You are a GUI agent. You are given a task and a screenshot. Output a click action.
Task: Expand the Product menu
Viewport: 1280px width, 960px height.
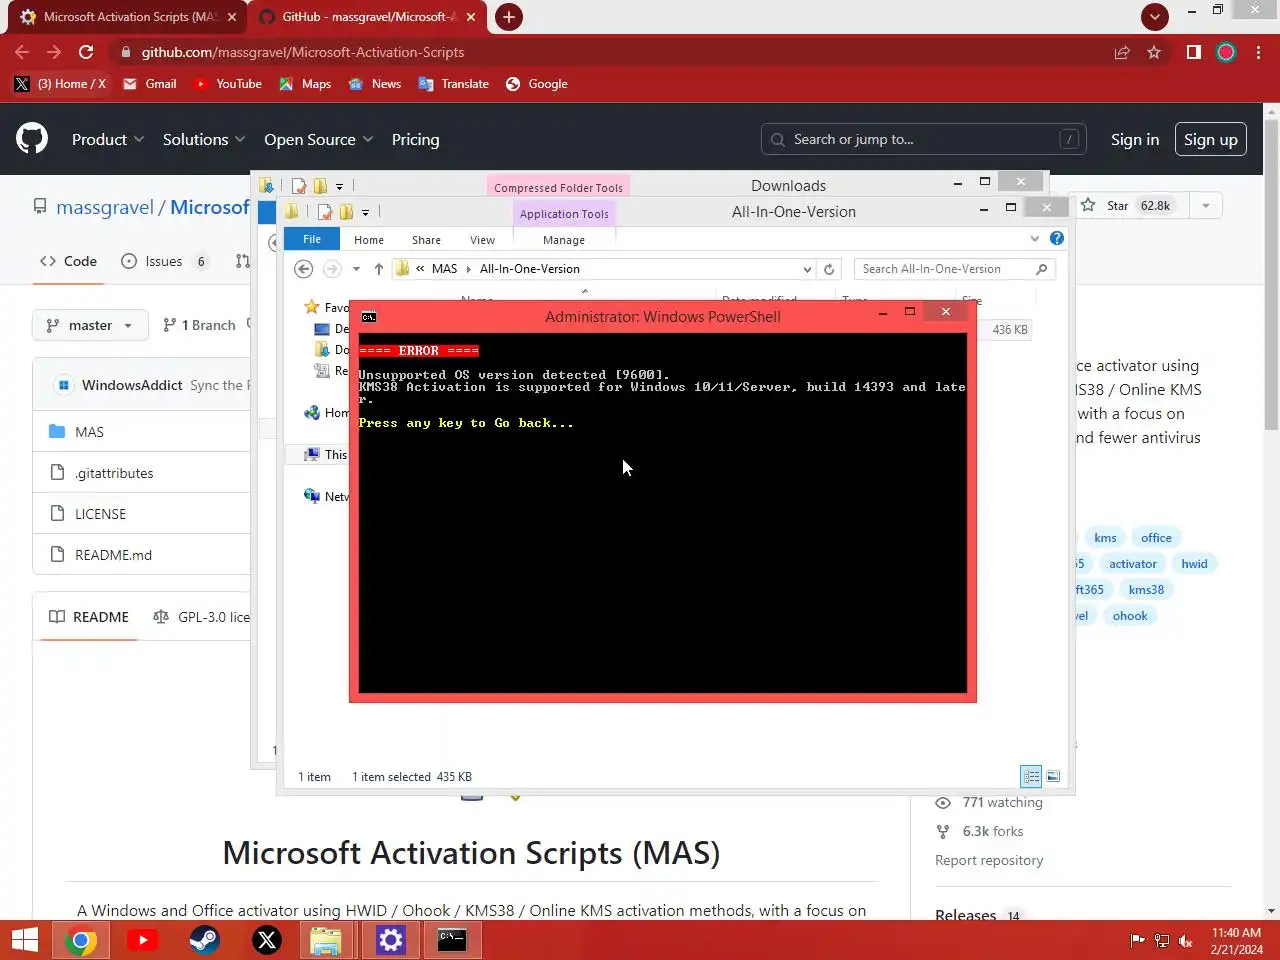pyautogui.click(x=108, y=139)
